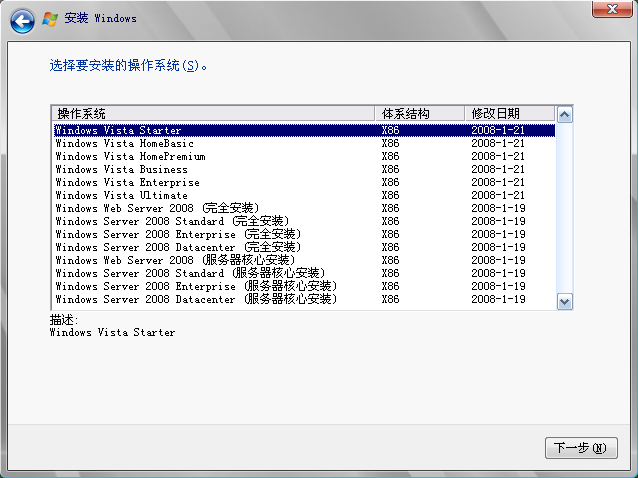The width and height of the screenshot is (638, 478).
Task: Click the Windows flag logo in title bar
Action: [x=50, y=19]
